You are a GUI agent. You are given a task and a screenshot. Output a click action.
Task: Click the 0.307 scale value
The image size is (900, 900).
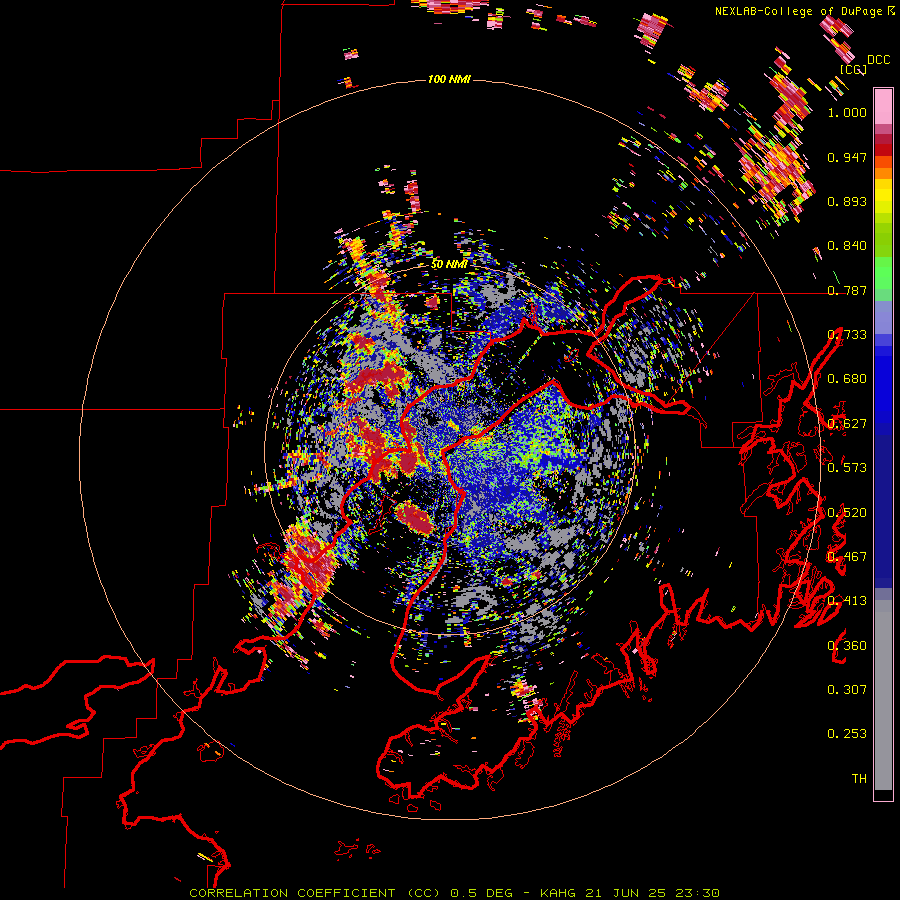pyautogui.click(x=847, y=690)
